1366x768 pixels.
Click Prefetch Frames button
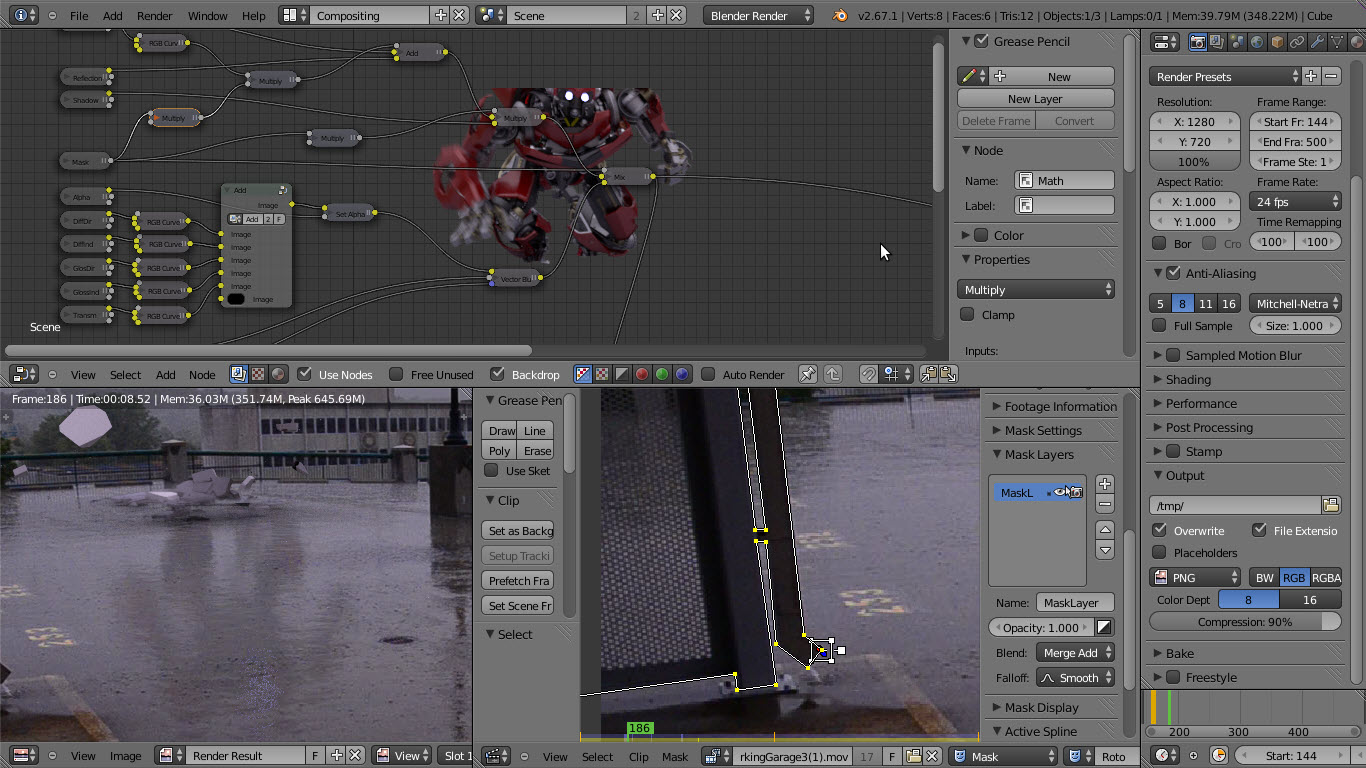519,581
